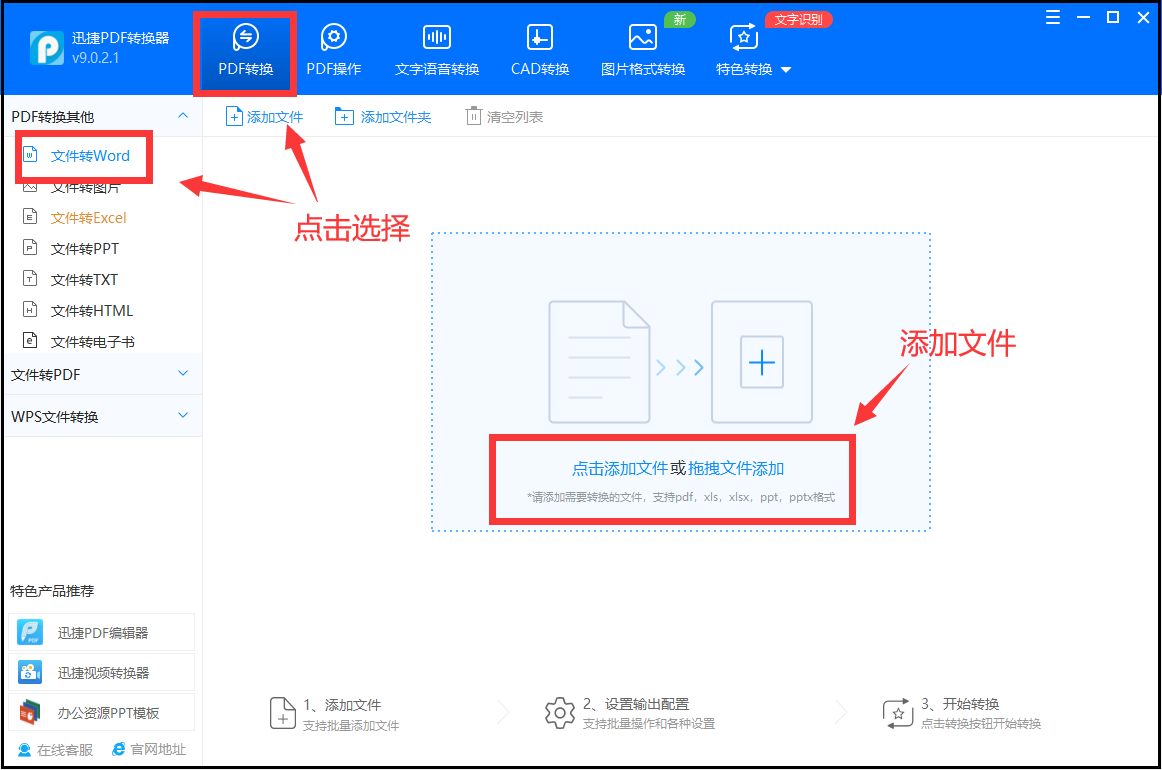Click the 在线客服 person icon
Image resolution: width=1162 pixels, height=770 pixels.
coord(24,750)
